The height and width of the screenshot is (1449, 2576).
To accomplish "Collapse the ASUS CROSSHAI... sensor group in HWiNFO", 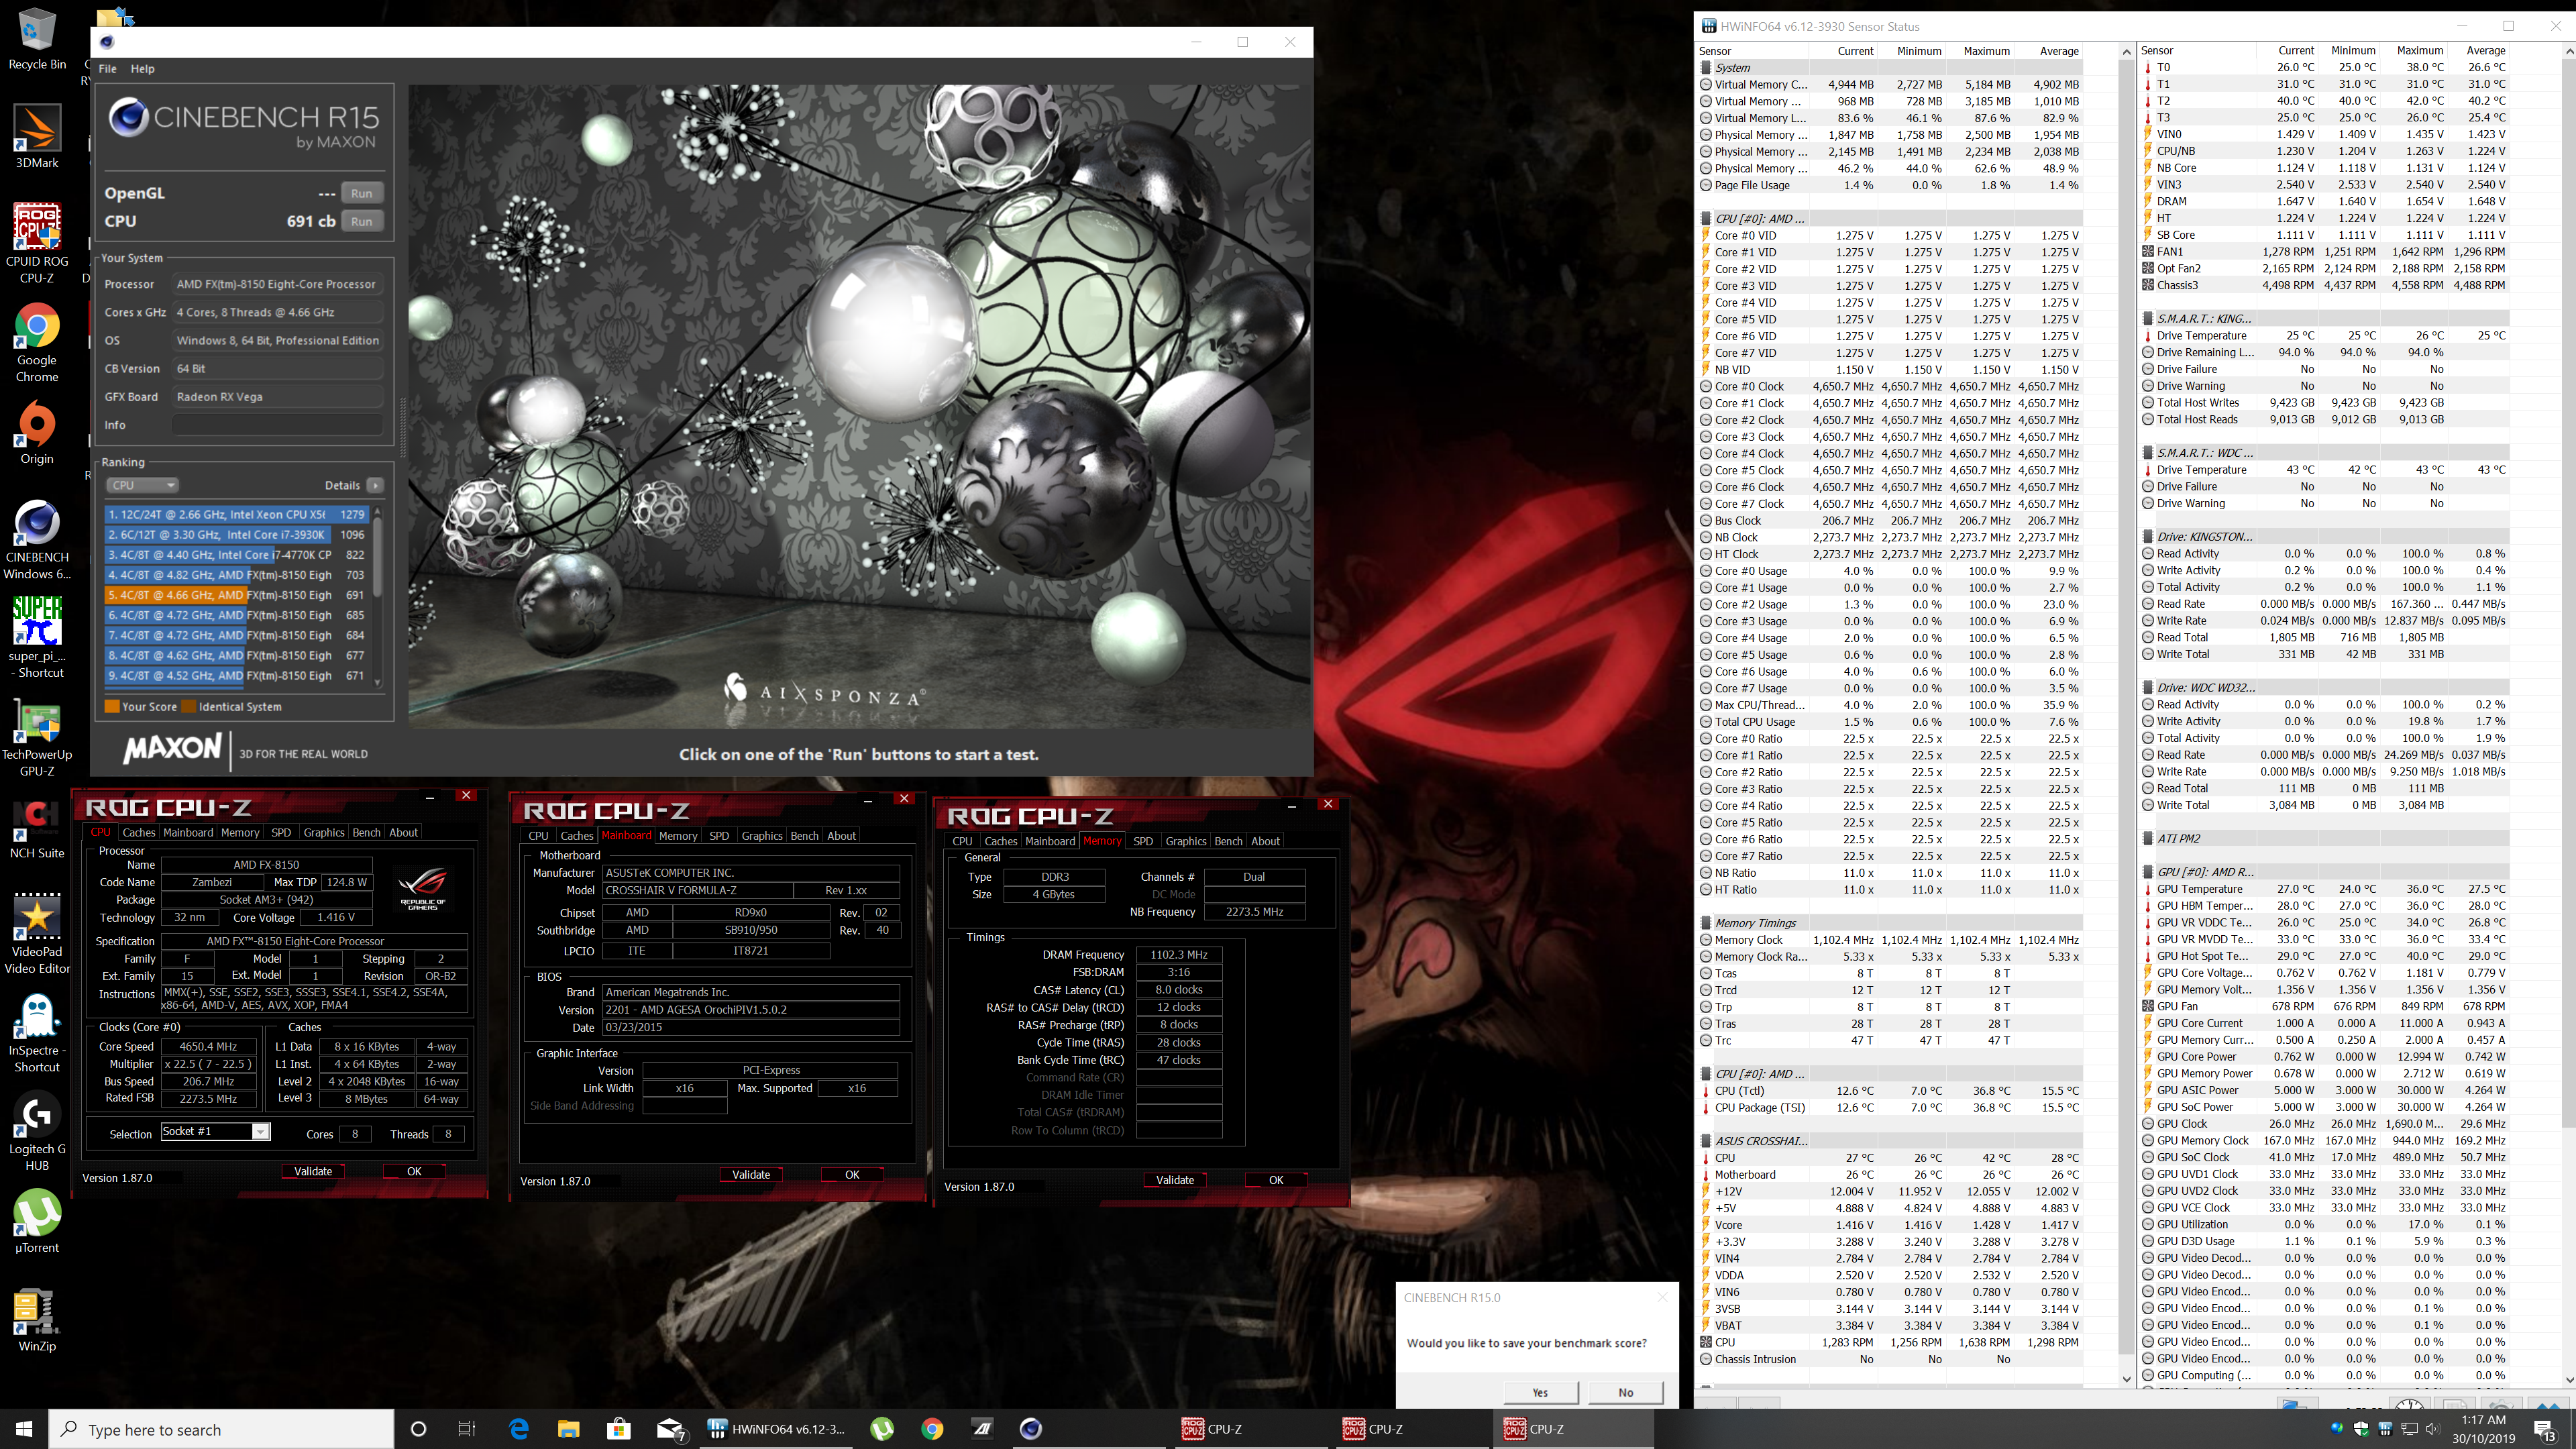I will pyautogui.click(x=1706, y=1141).
